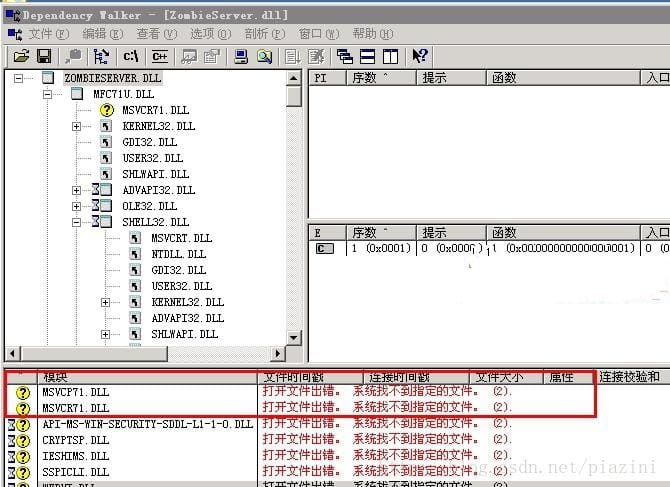This screenshot has width=670, height=487.
Task: Open the 查看(V) menu
Action: pos(156,34)
